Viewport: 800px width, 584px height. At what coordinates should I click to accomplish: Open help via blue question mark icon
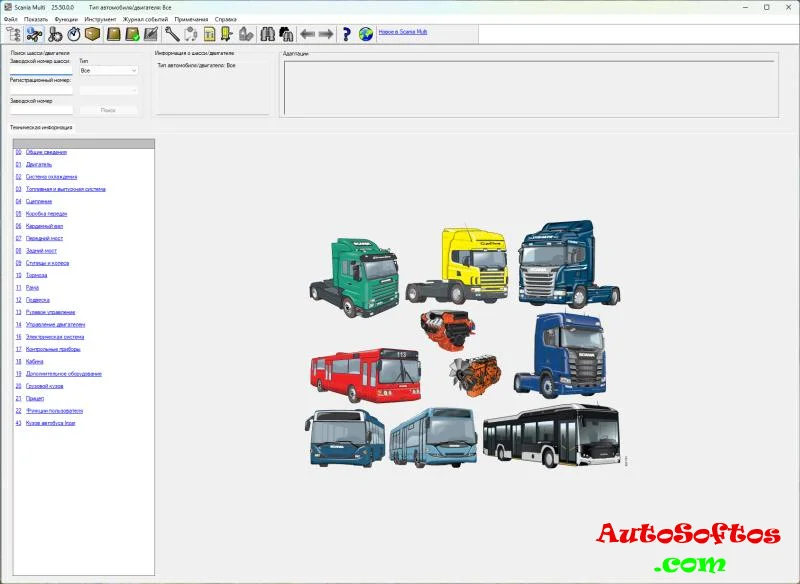point(347,34)
